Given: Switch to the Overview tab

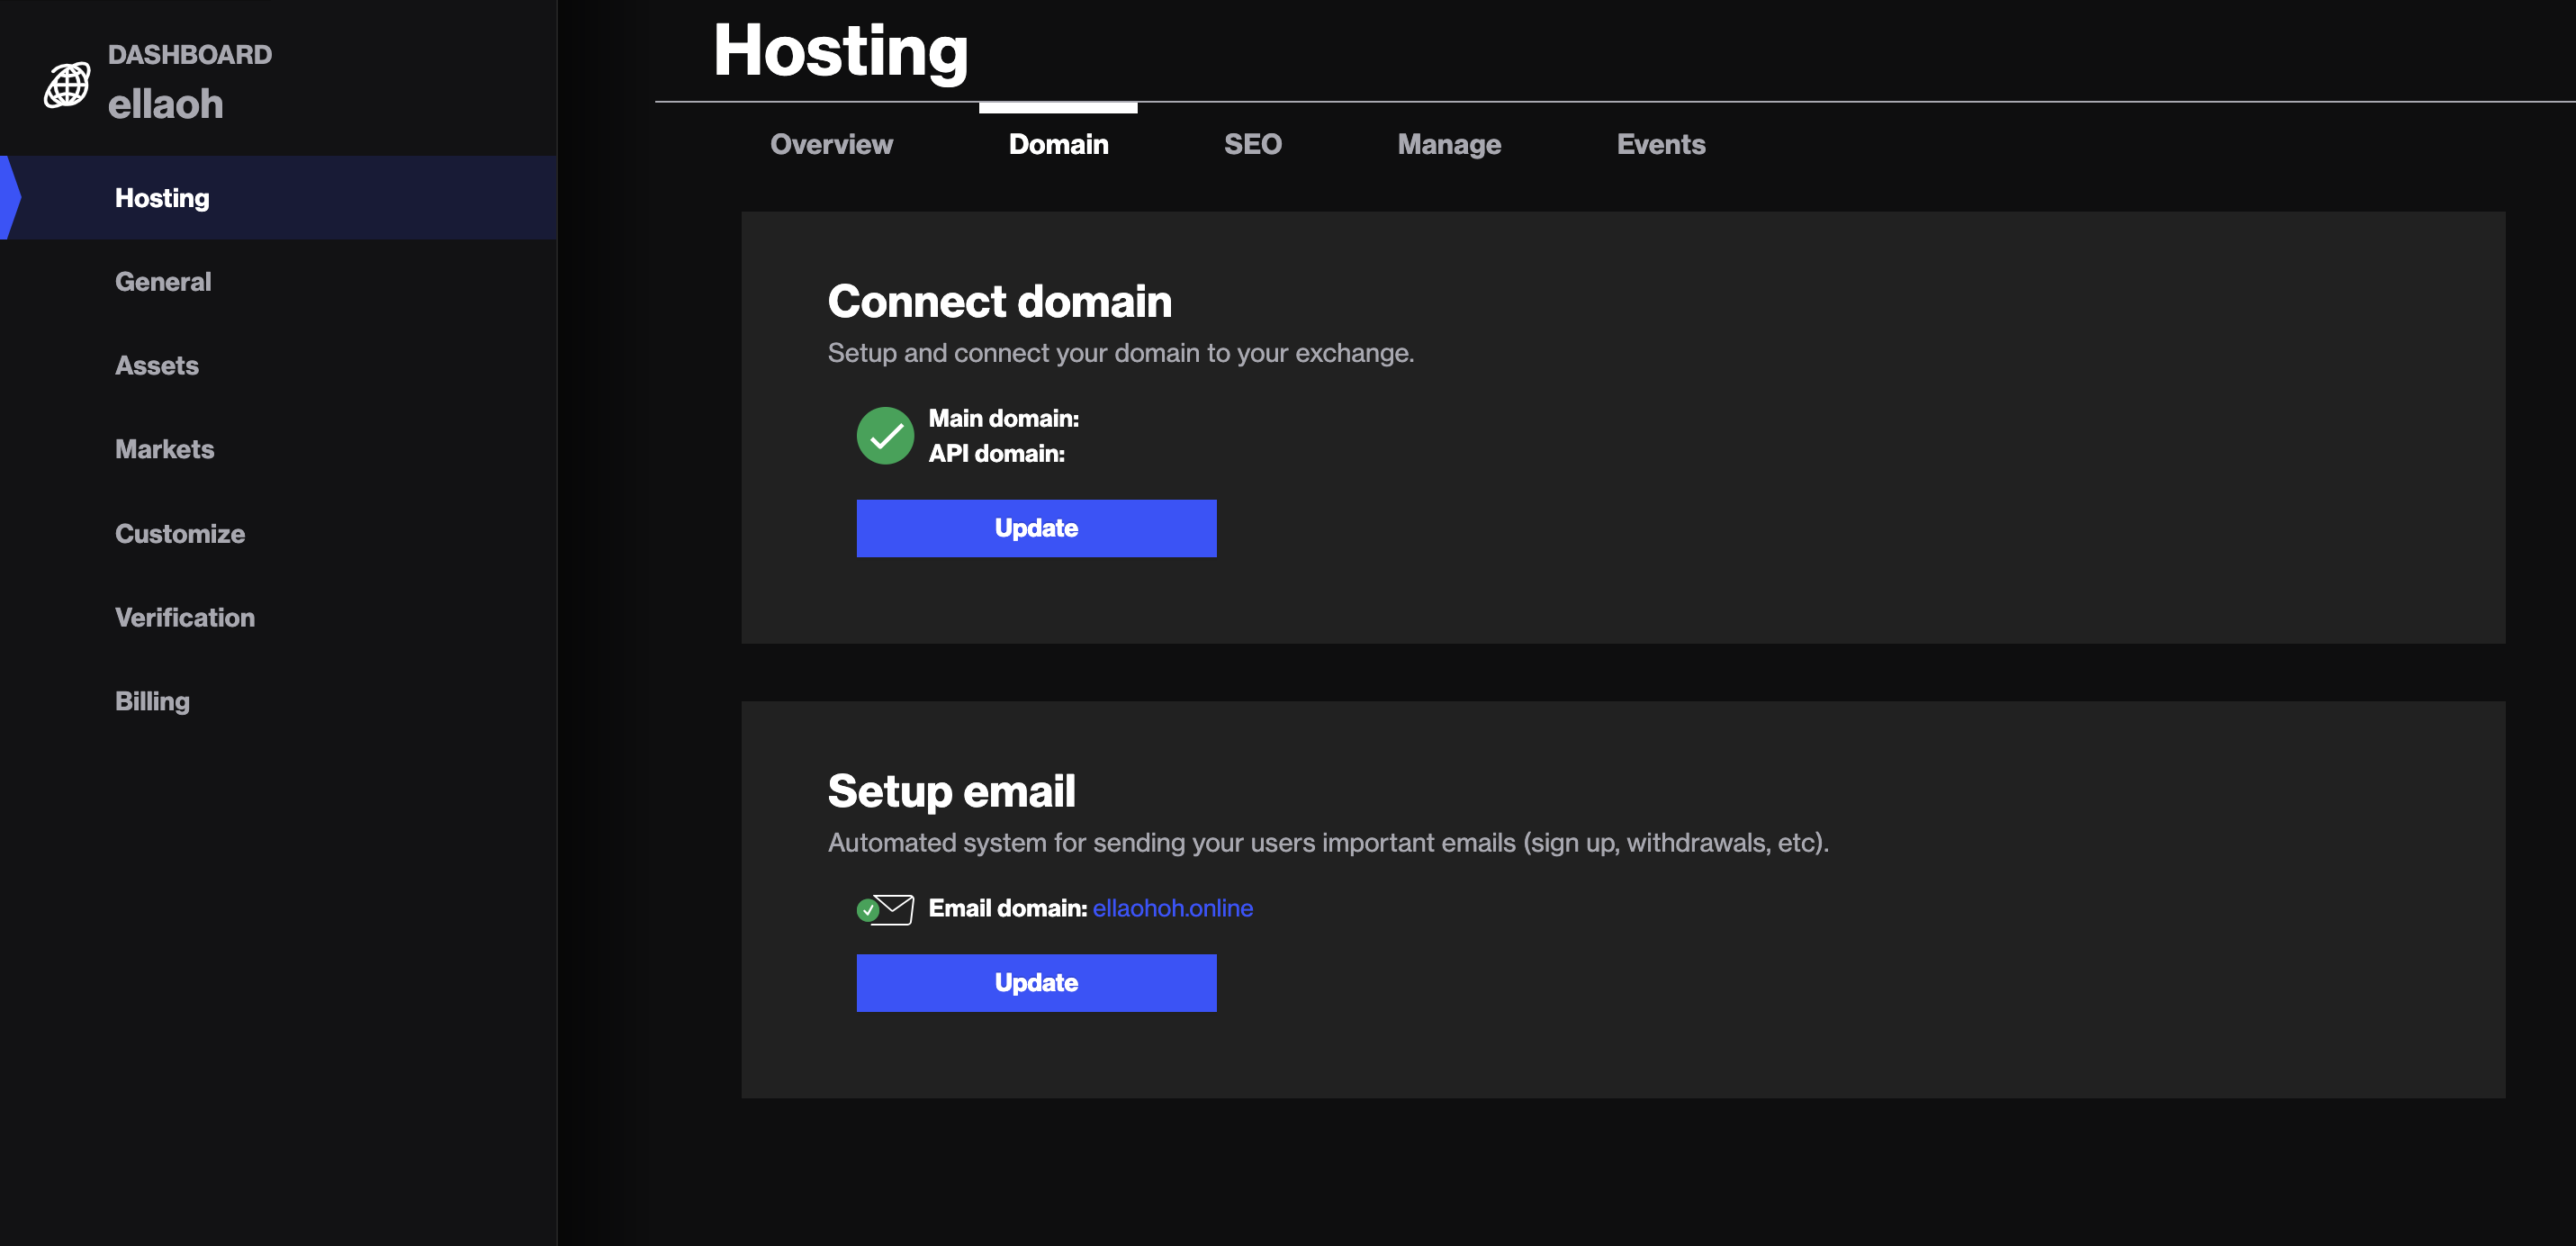Looking at the screenshot, I should coord(831,144).
